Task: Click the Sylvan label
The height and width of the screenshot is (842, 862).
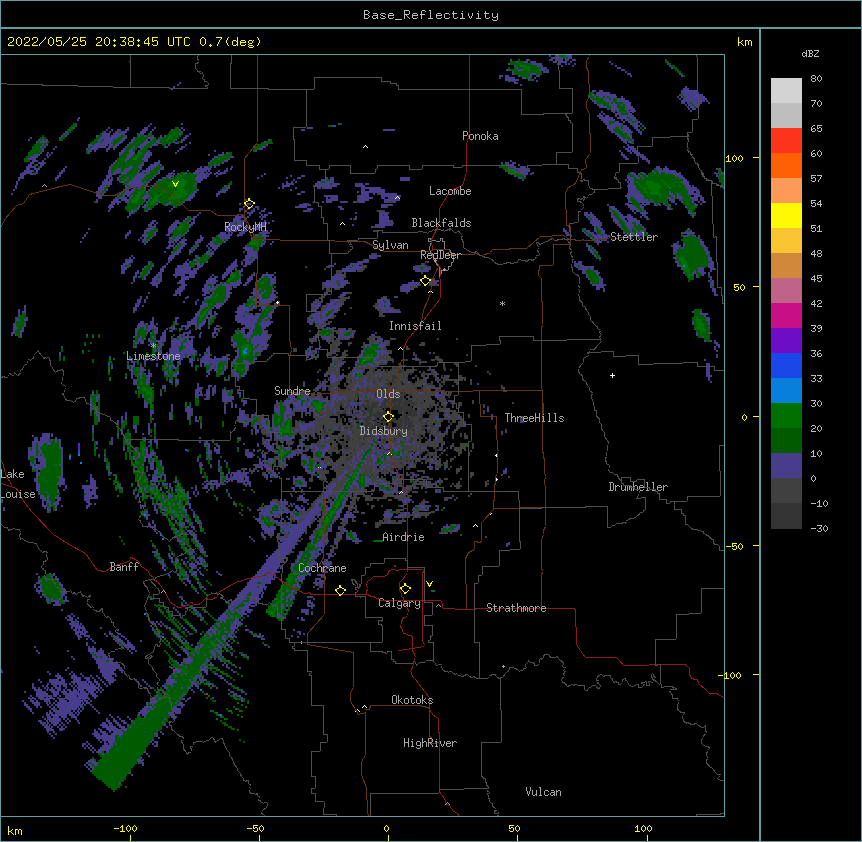Action: click(390, 245)
